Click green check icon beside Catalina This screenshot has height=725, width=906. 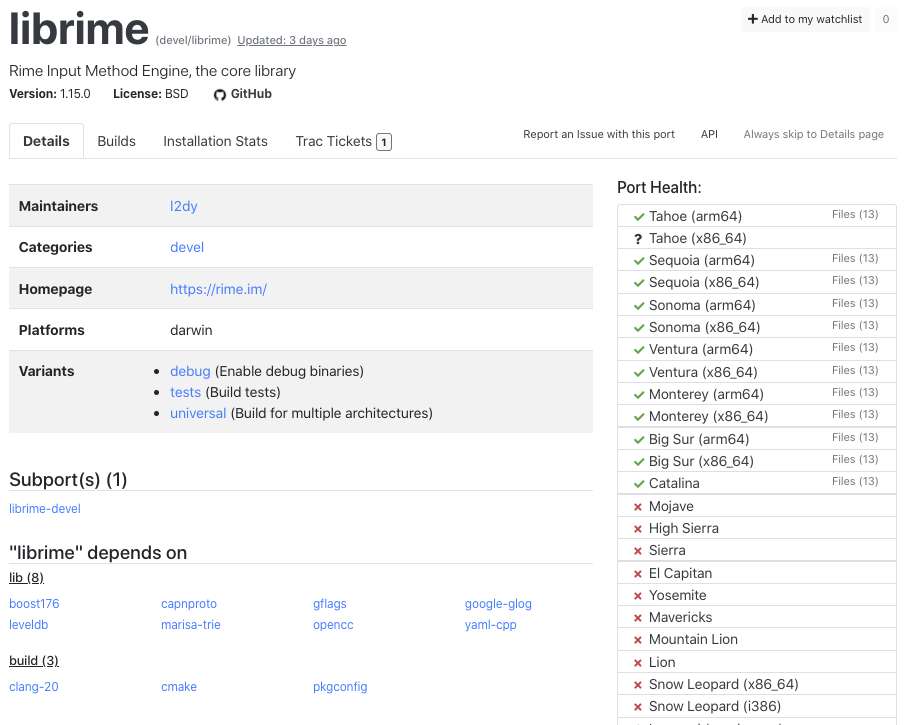(x=638, y=484)
